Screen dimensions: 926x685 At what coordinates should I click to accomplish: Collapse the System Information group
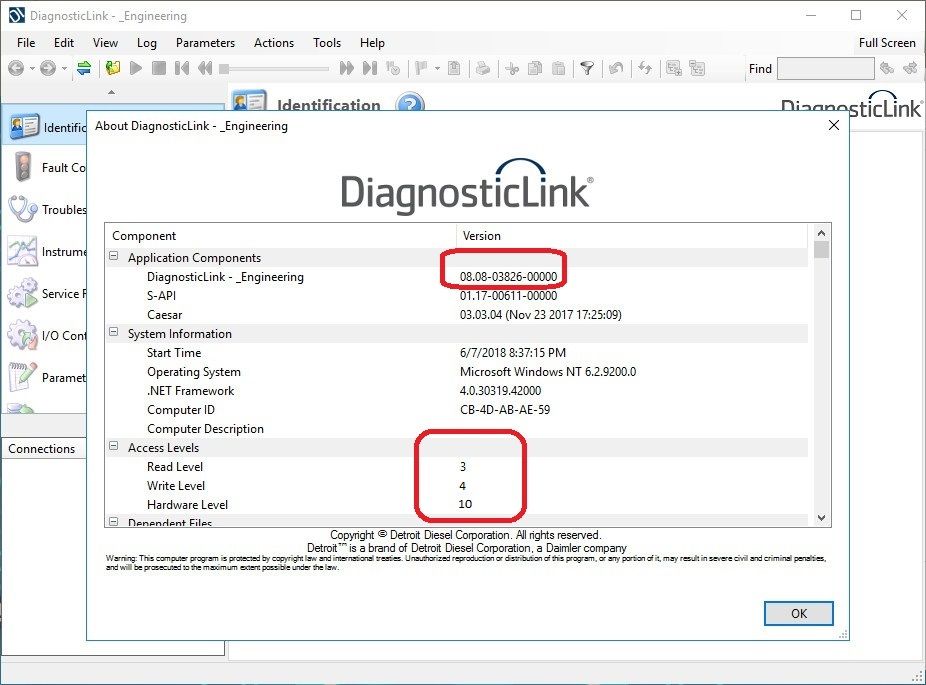coord(114,334)
